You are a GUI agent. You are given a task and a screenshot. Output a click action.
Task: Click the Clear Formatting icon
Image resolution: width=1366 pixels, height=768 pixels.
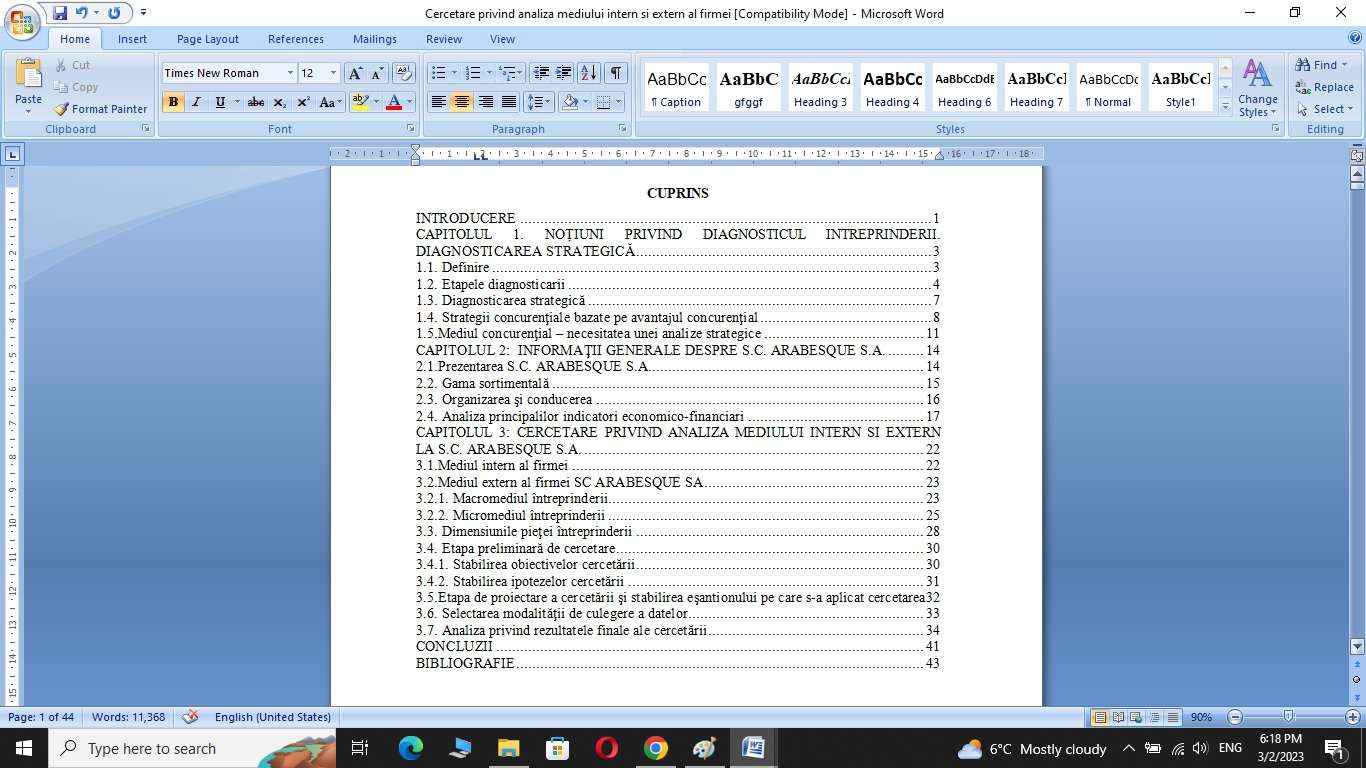point(404,73)
